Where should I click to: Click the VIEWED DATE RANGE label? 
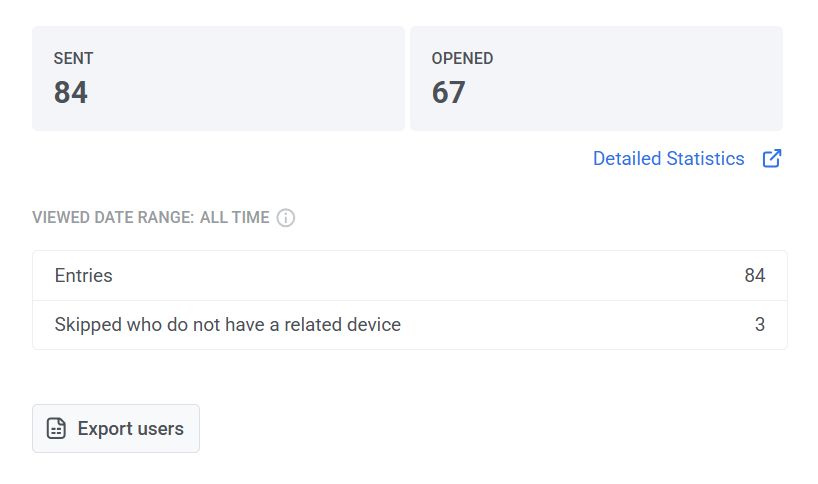[x=112, y=218]
